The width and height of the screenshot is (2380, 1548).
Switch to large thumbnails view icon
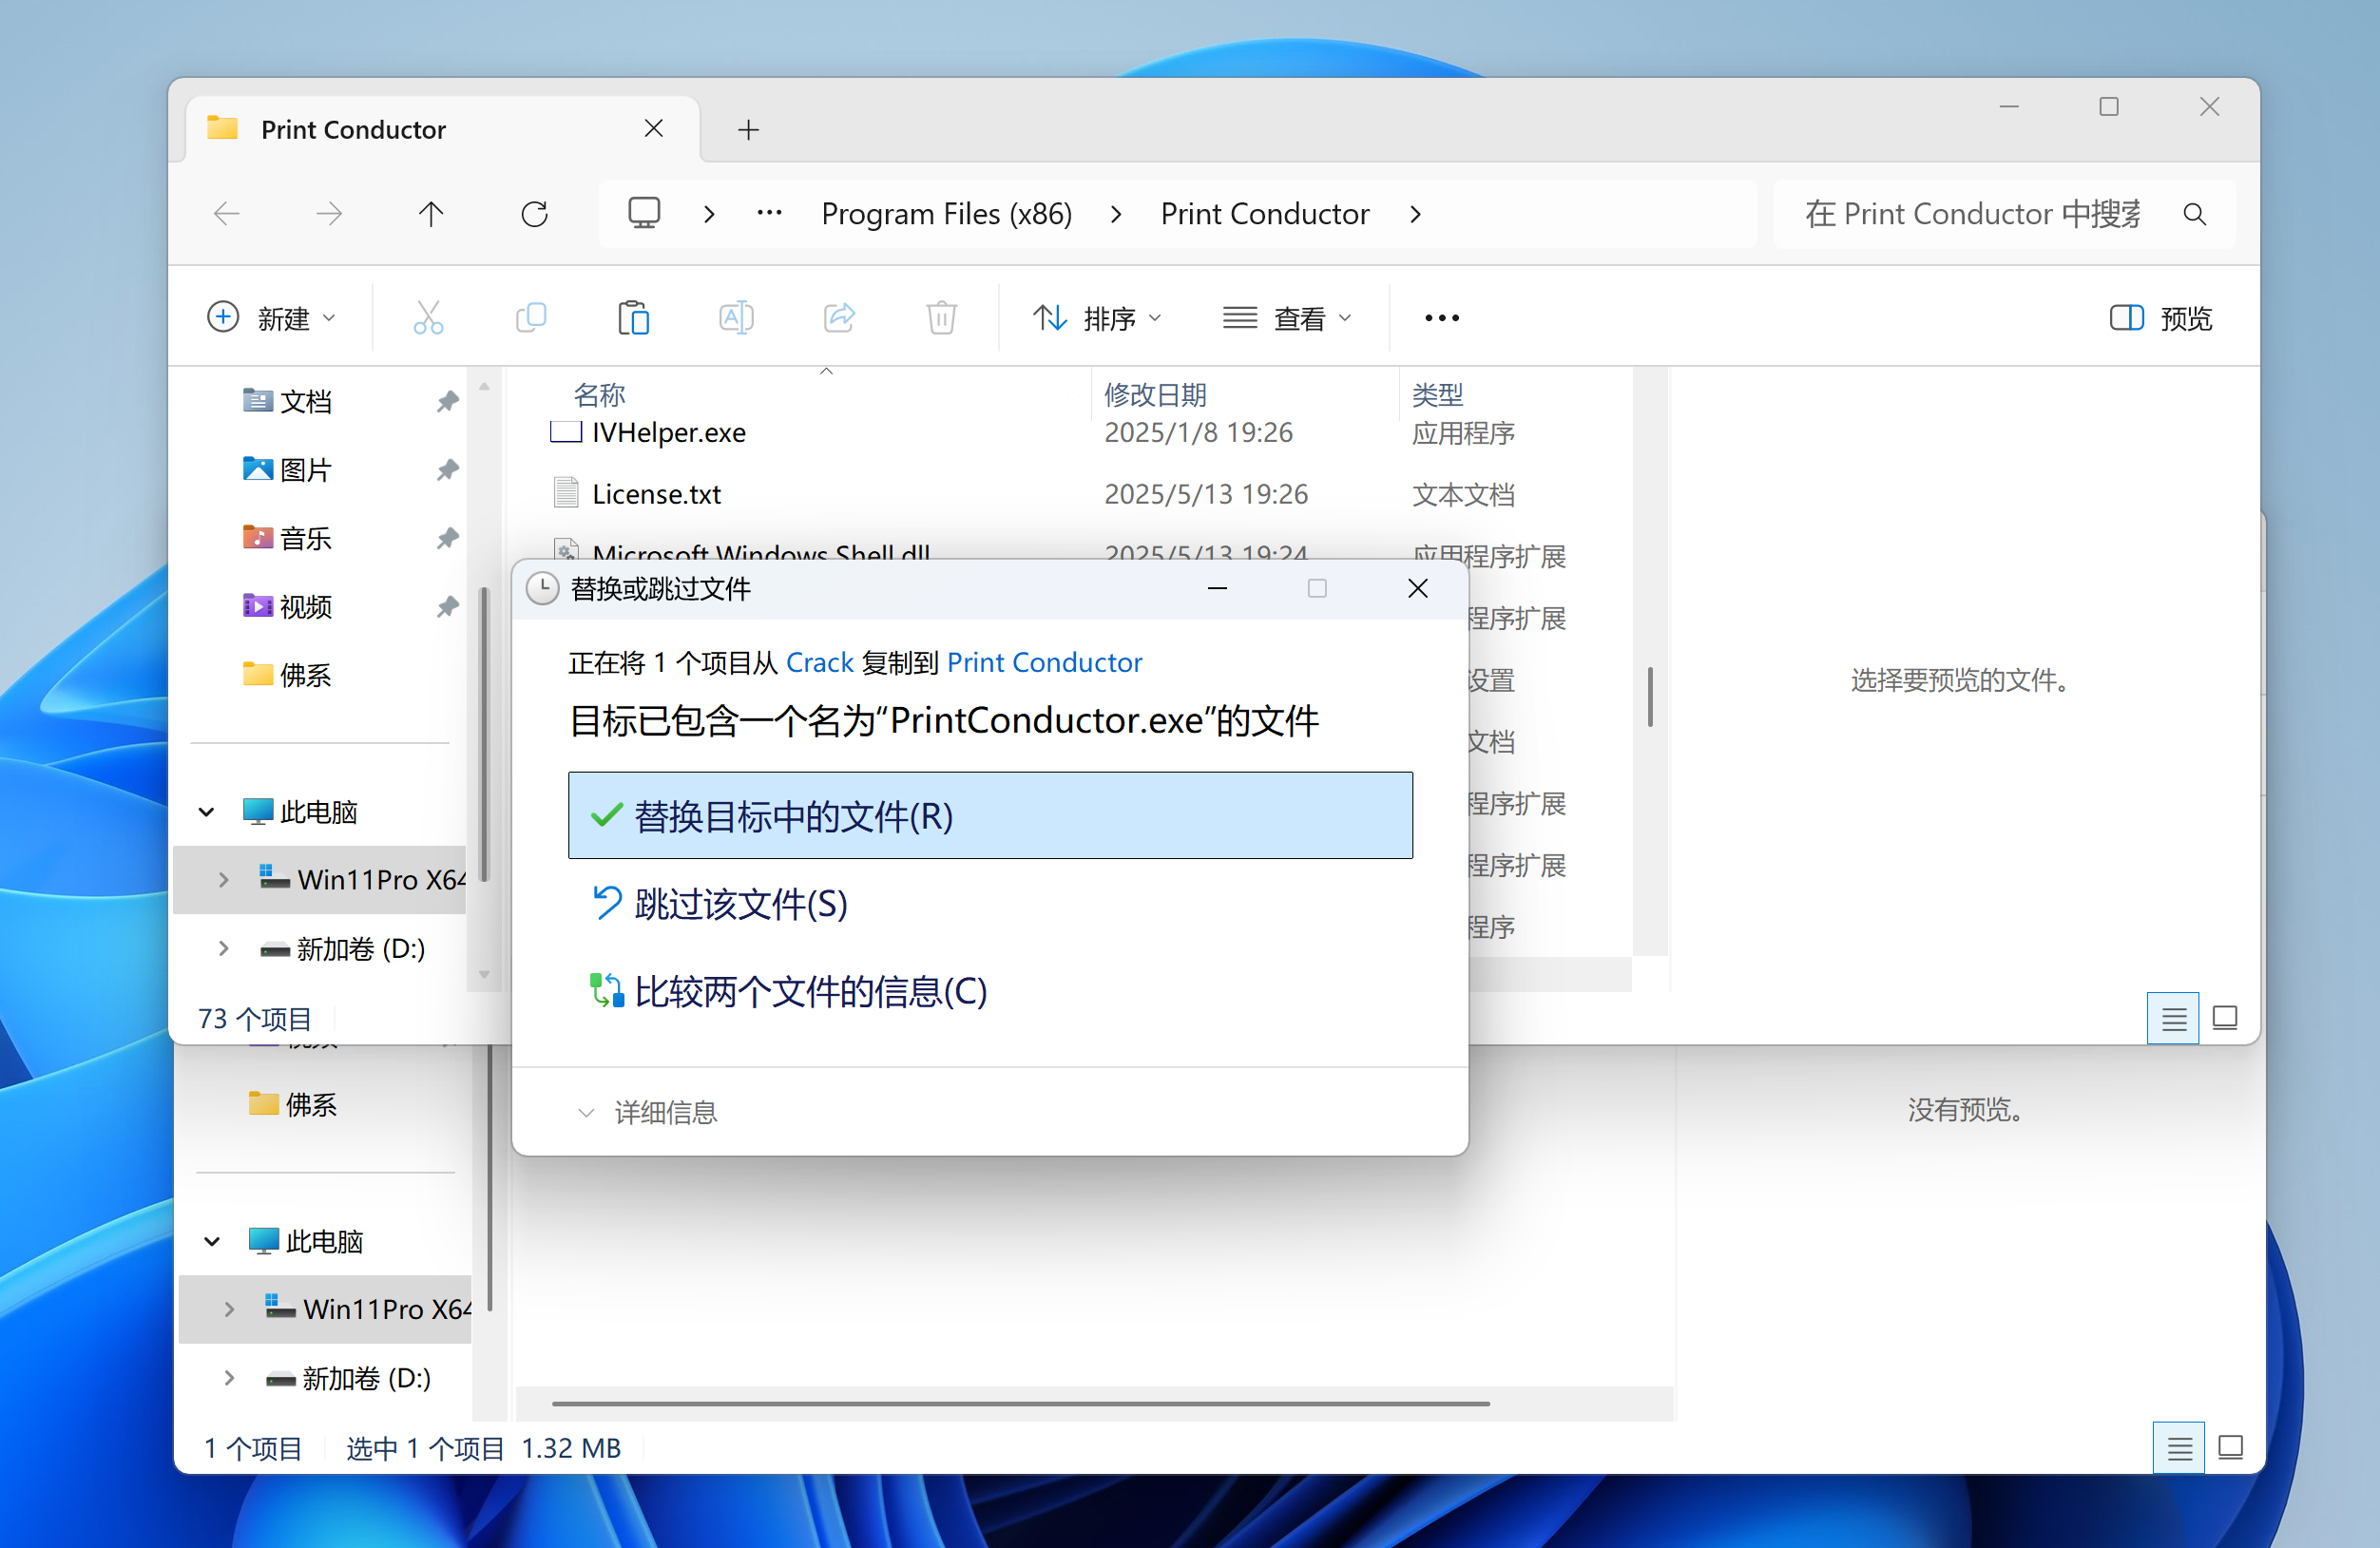click(x=2225, y=1018)
